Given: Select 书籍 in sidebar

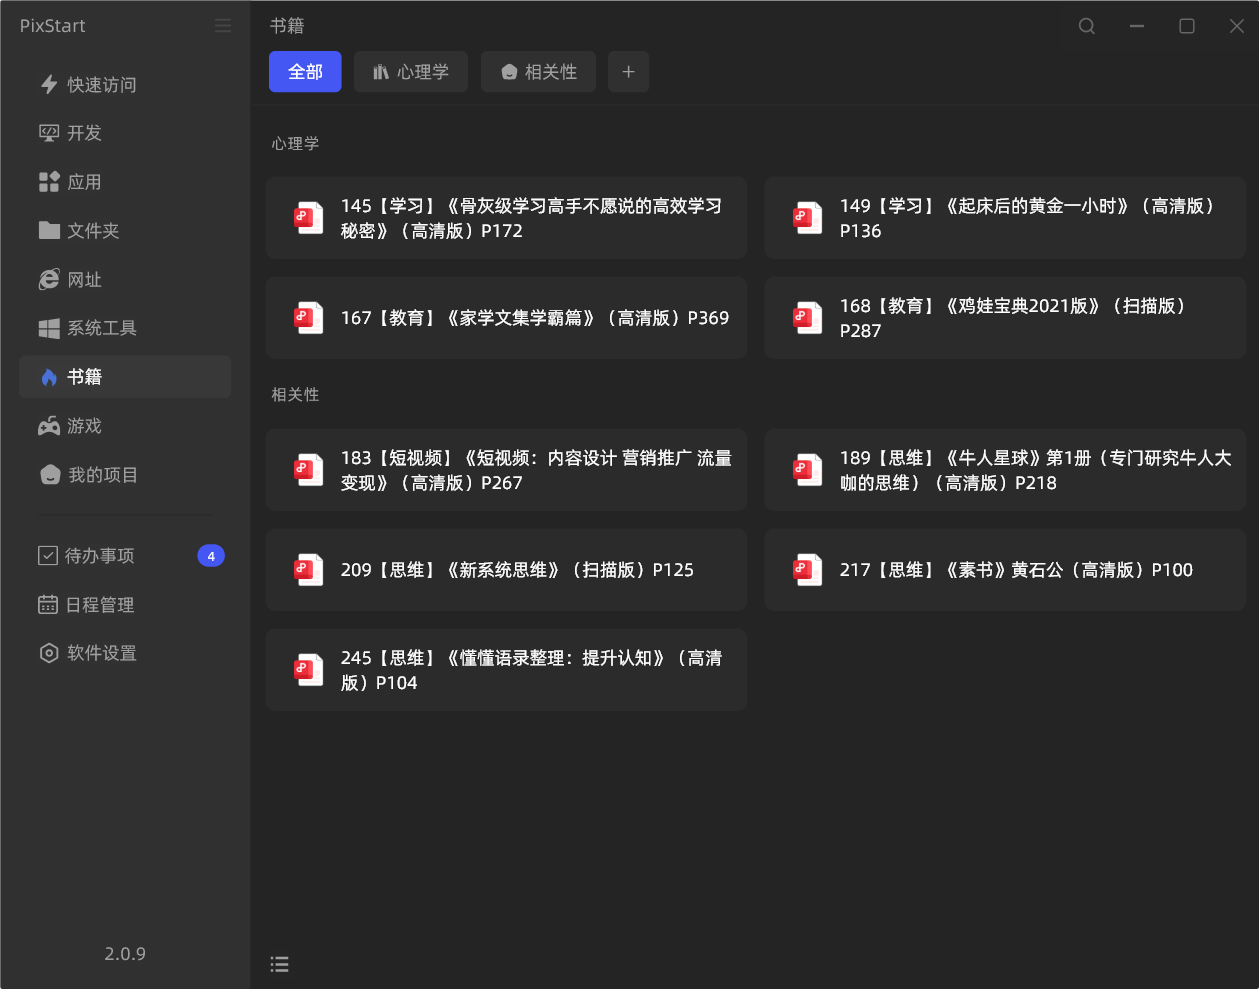Looking at the screenshot, I should pyautogui.click(x=125, y=377).
